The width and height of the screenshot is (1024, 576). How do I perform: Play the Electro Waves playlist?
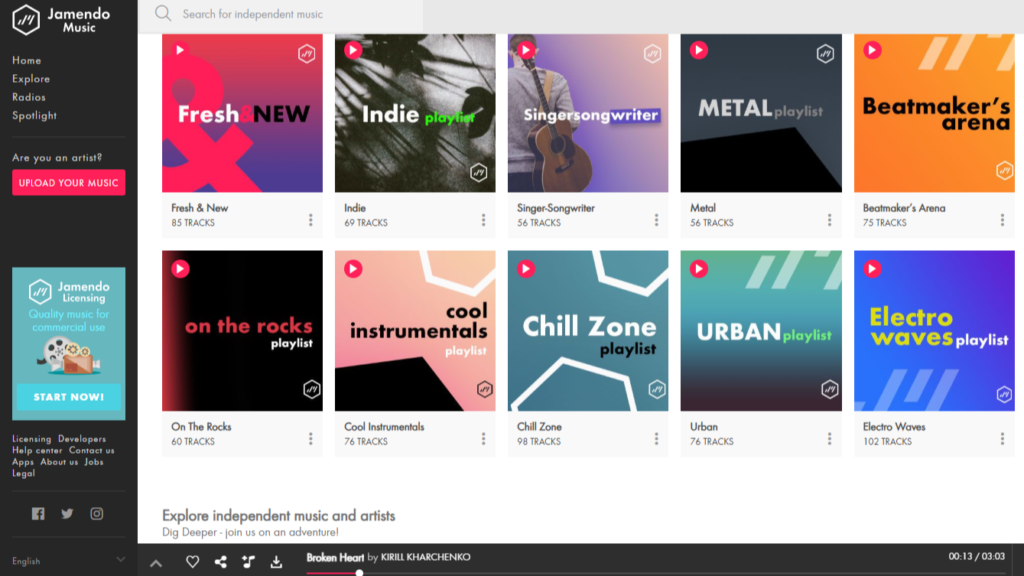tap(872, 268)
